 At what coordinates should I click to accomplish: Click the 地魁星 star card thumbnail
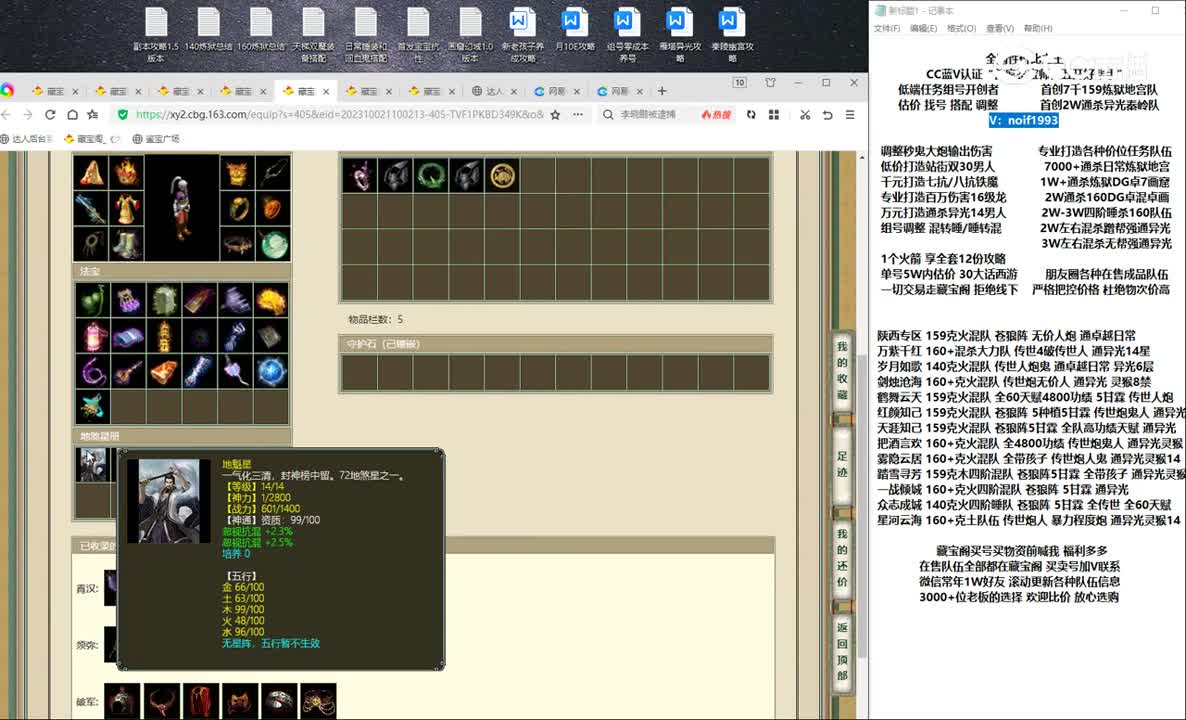pos(92,464)
